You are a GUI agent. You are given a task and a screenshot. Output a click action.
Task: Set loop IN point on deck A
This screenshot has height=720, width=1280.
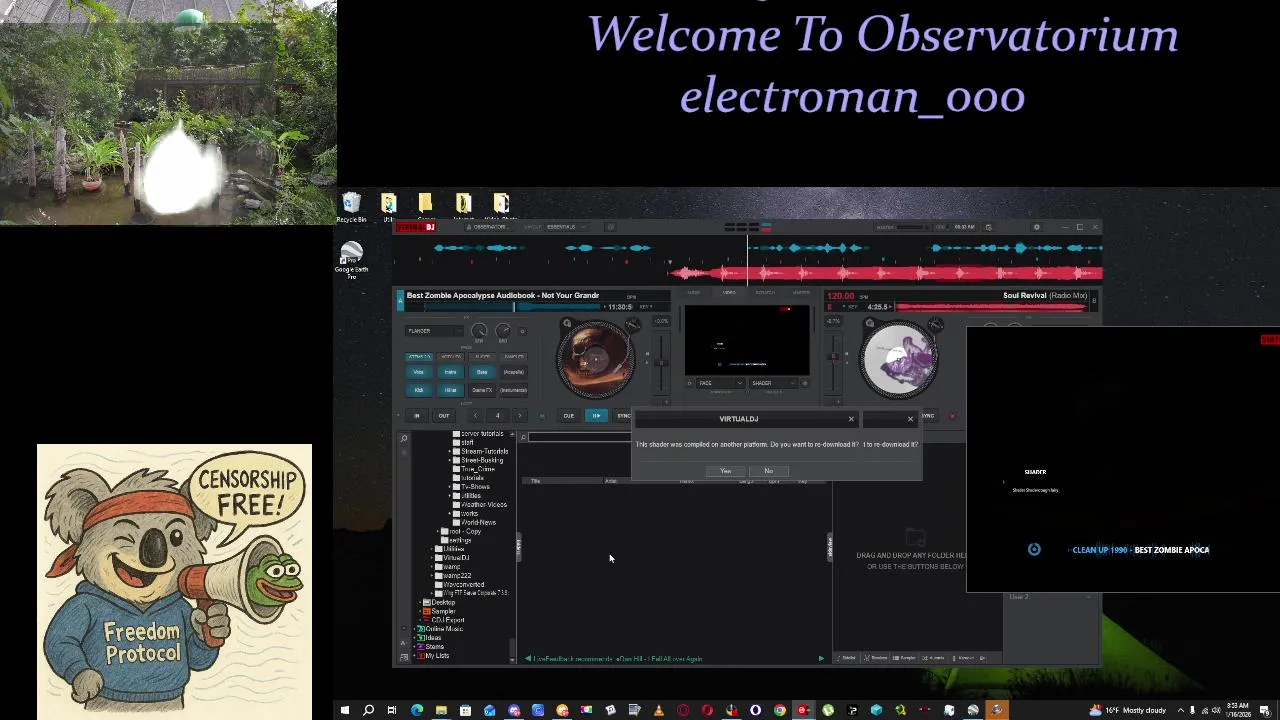pos(417,416)
